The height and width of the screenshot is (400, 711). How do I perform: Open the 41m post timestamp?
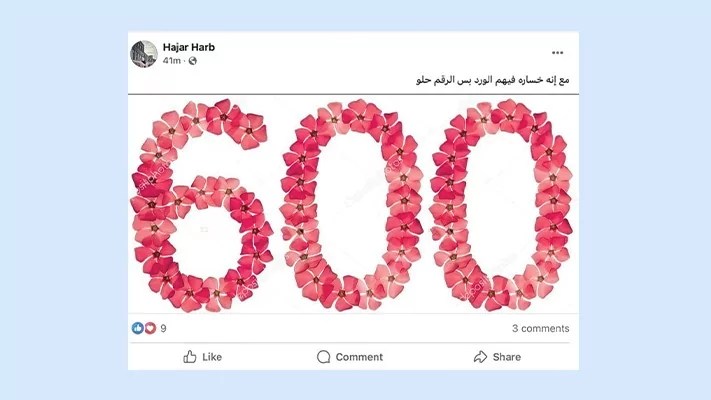coord(171,61)
